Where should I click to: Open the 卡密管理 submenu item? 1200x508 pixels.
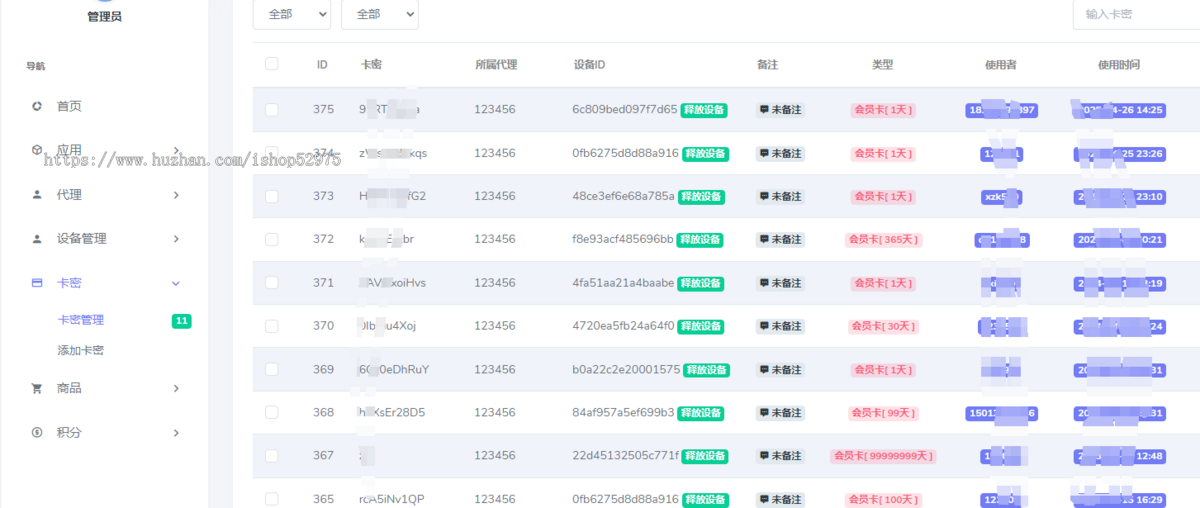(x=81, y=320)
